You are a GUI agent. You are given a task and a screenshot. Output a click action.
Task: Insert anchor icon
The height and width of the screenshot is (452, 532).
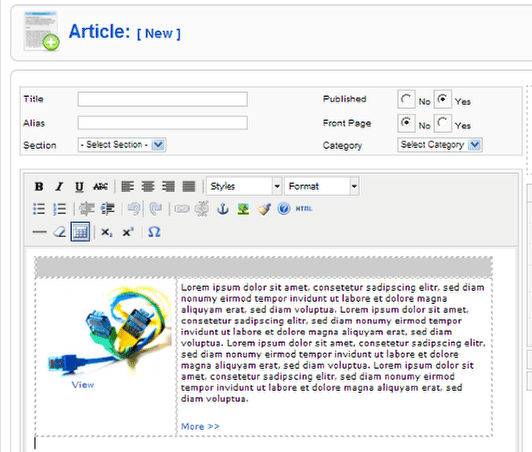click(x=223, y=209)
